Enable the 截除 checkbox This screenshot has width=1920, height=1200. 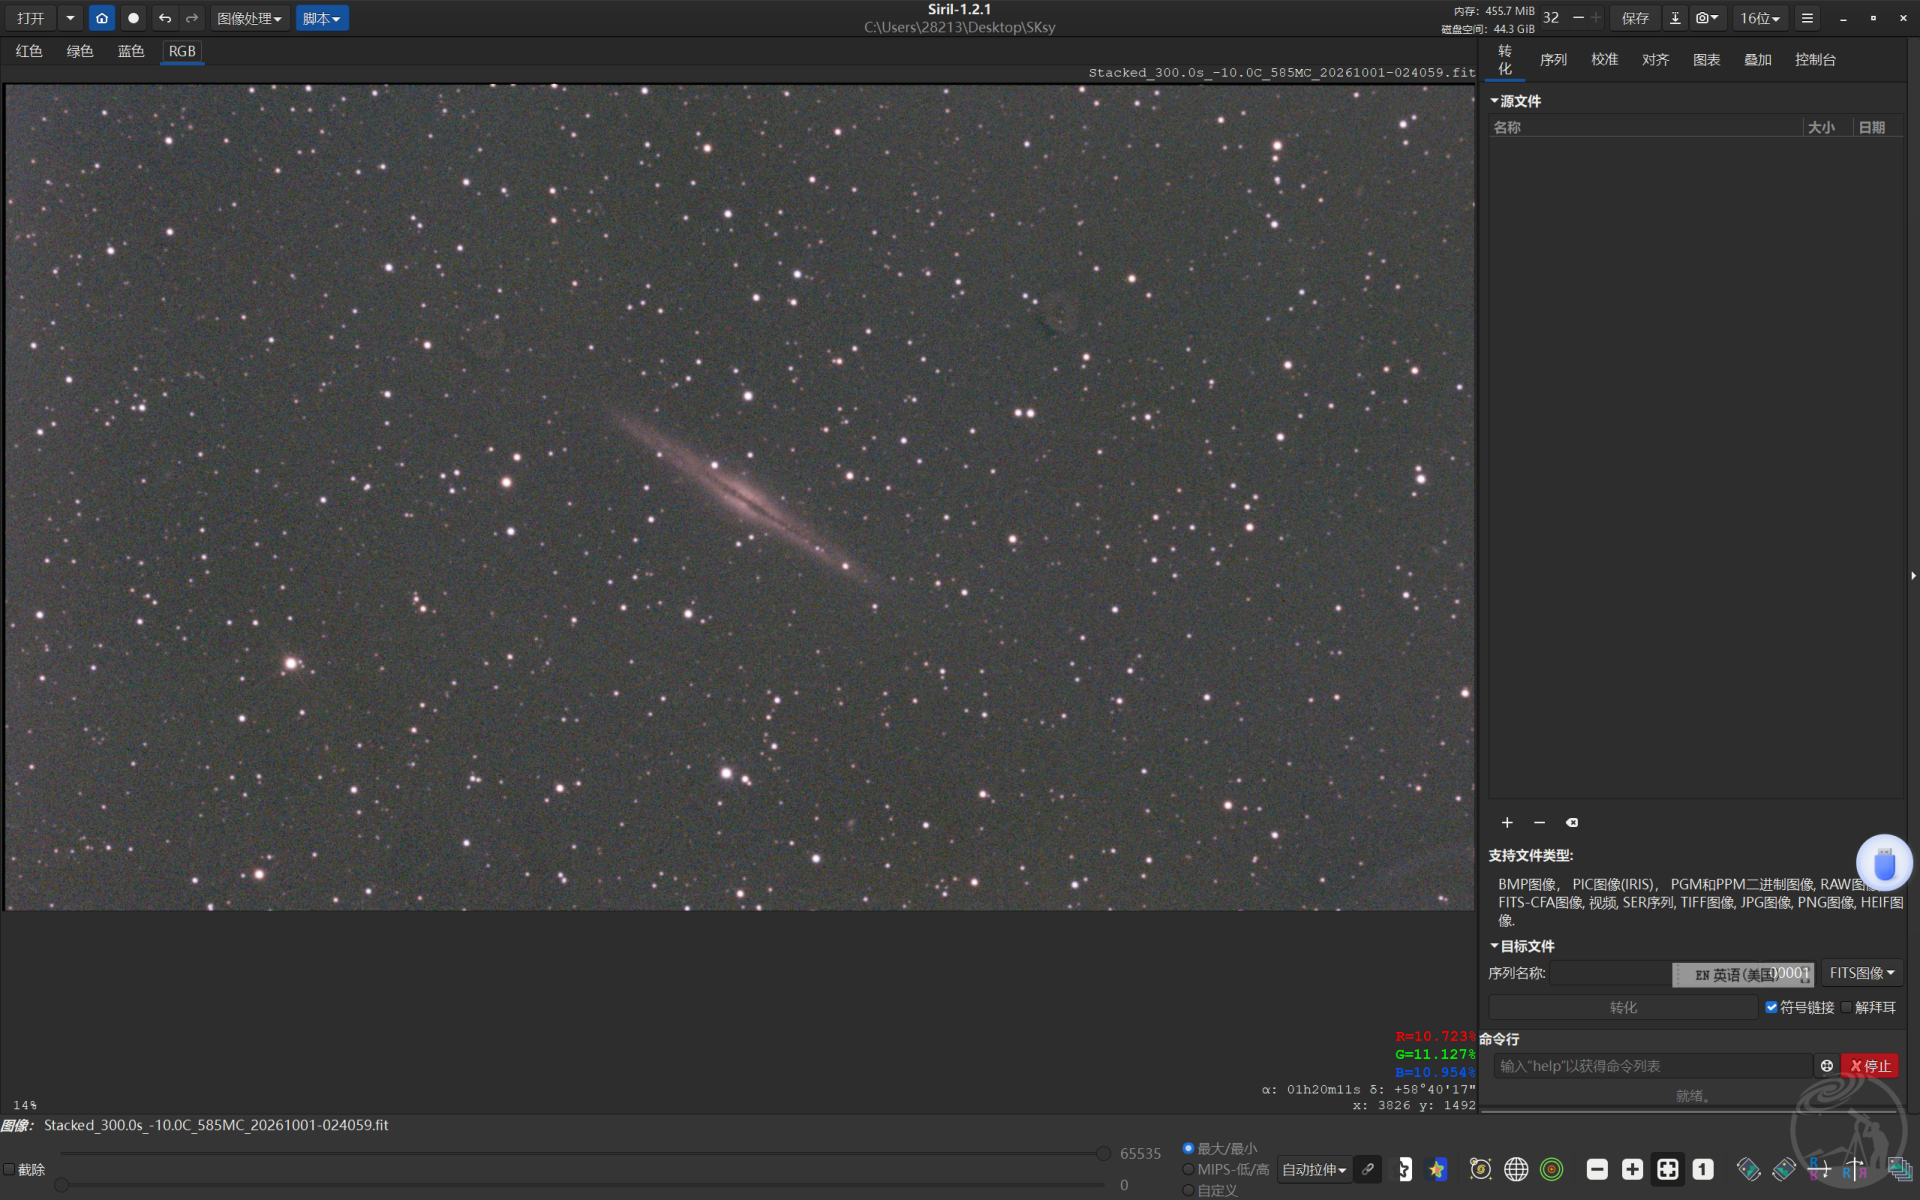(x=9, y=1169)
